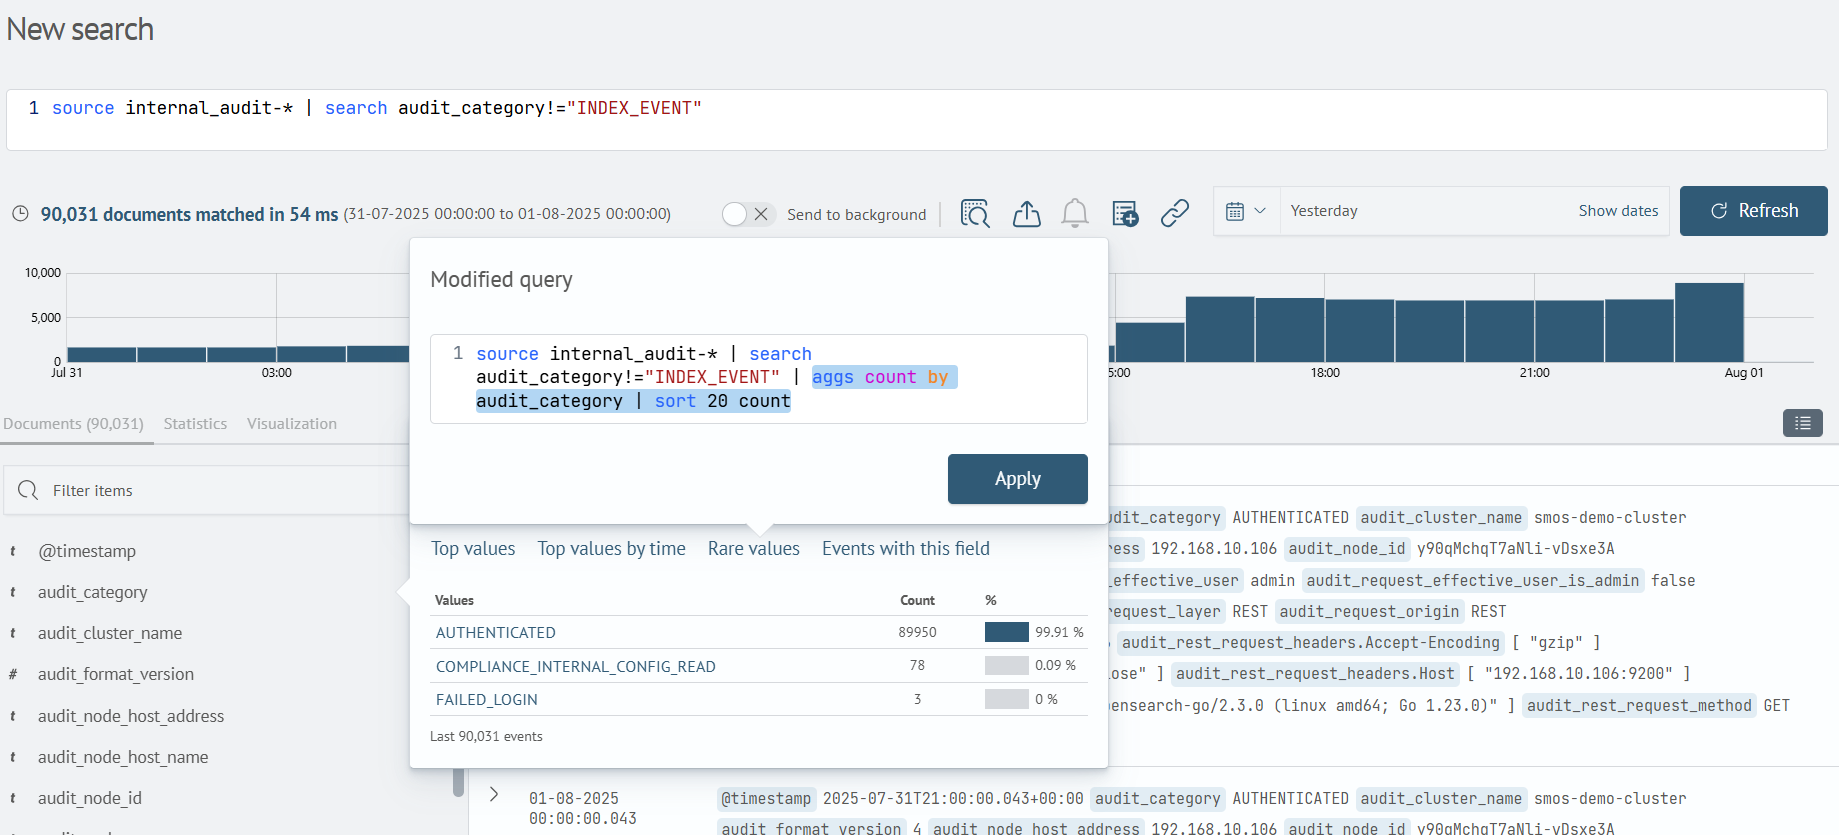Click the fields list scrollbar handle
1839x835 pixels.
(x=458, y=782)
